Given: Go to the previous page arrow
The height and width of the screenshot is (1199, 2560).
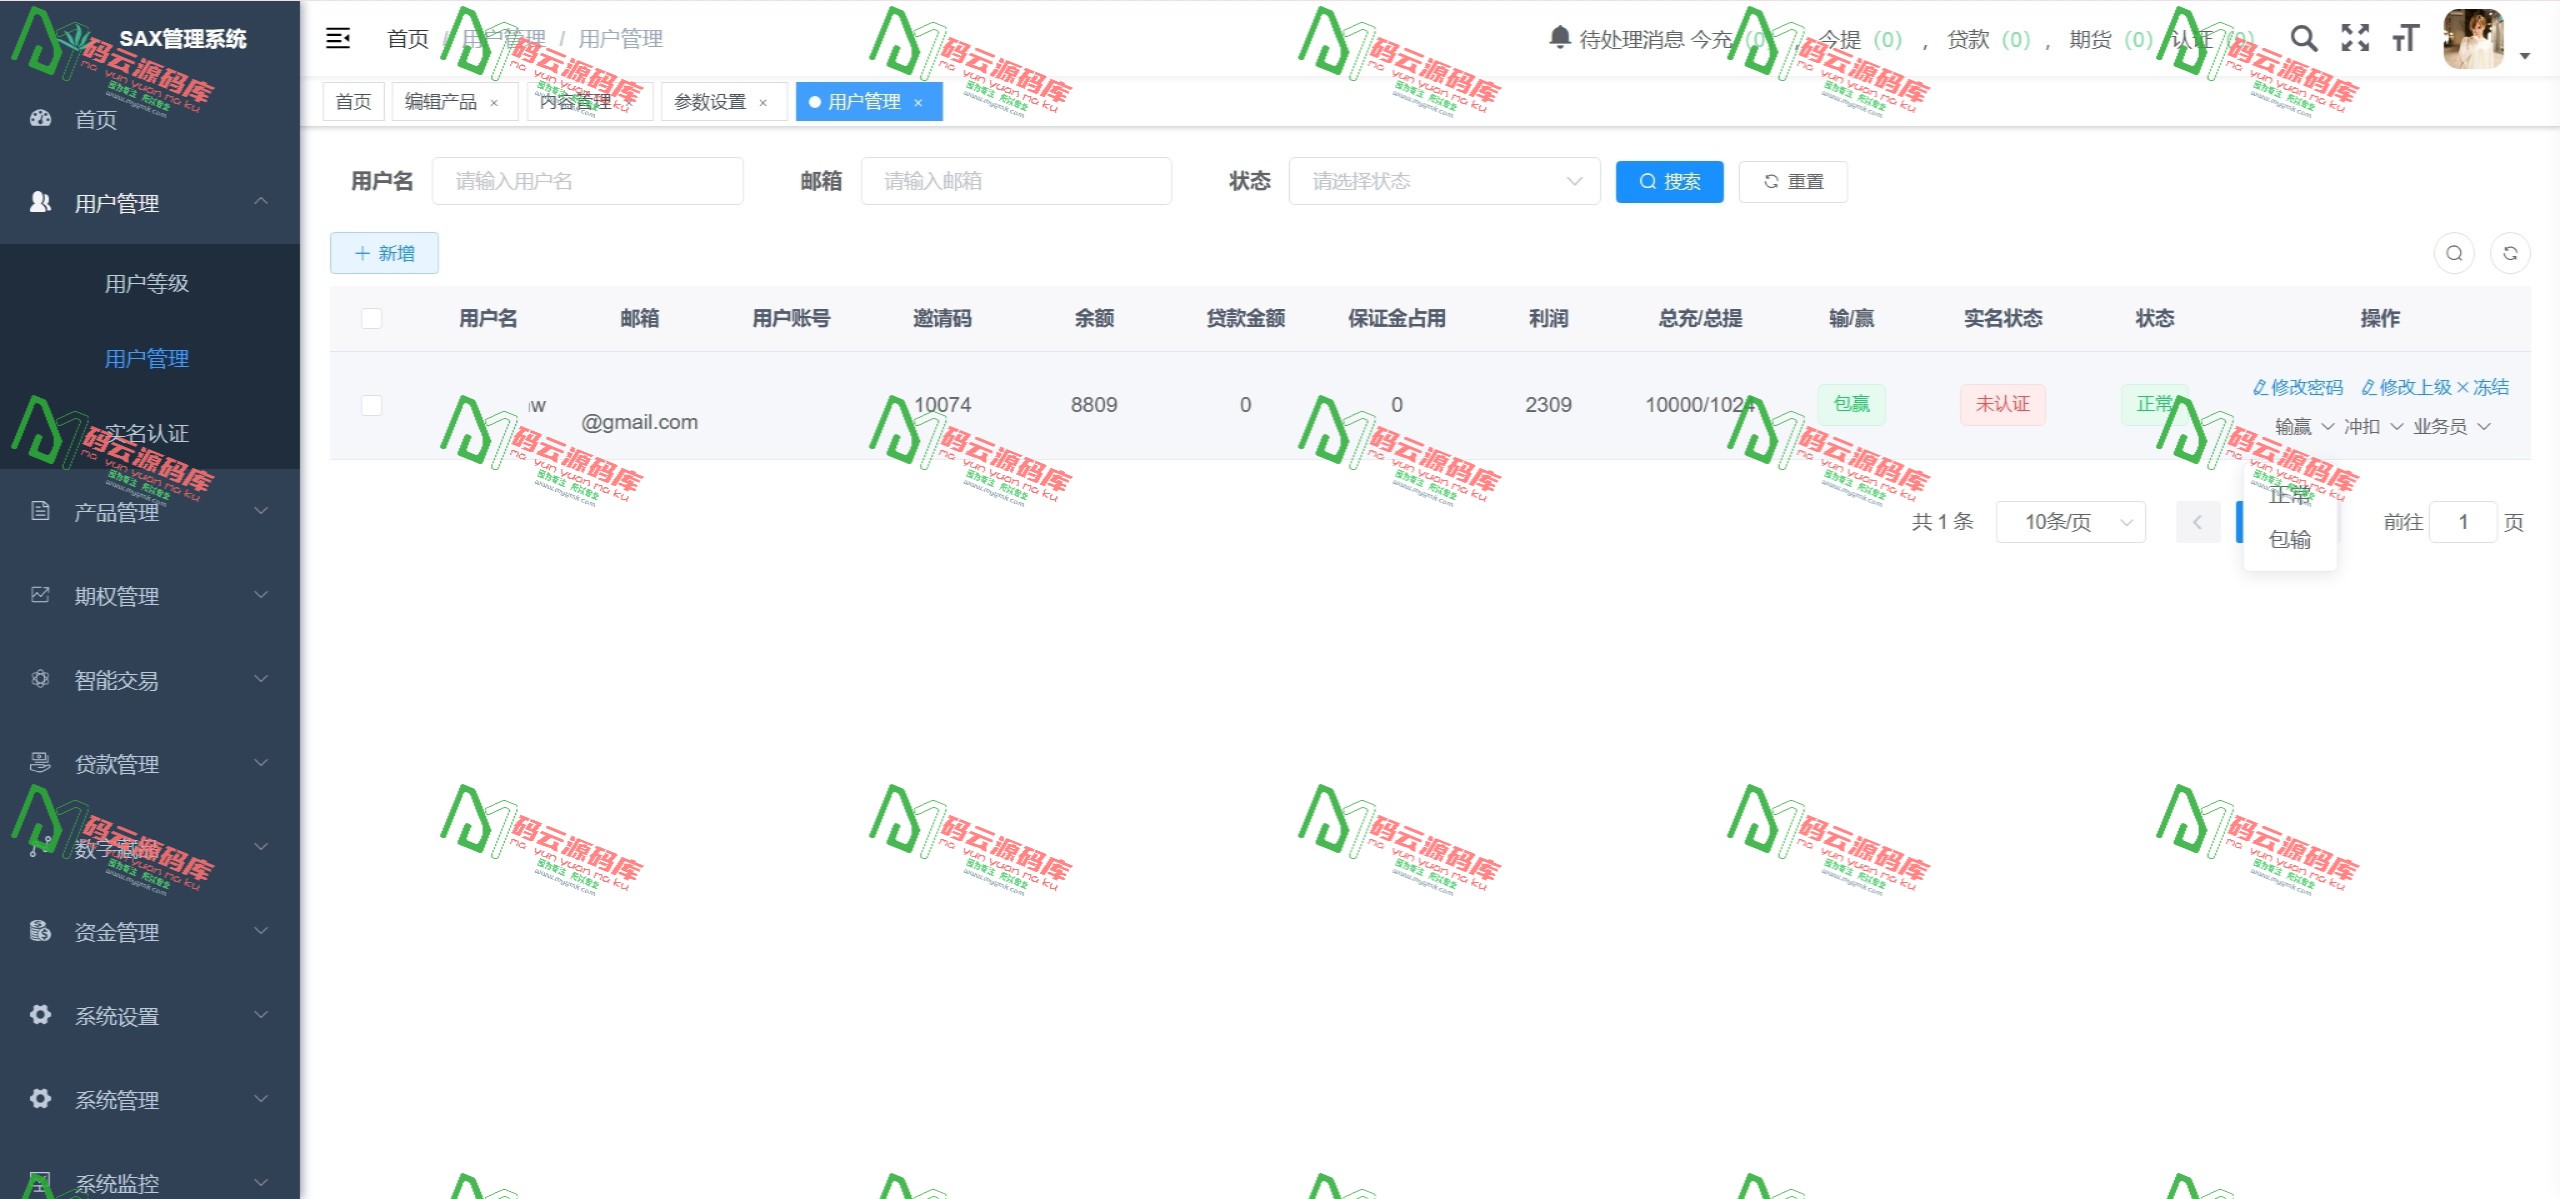Looking at the screenshot, I should click(x=2198, y=522).
